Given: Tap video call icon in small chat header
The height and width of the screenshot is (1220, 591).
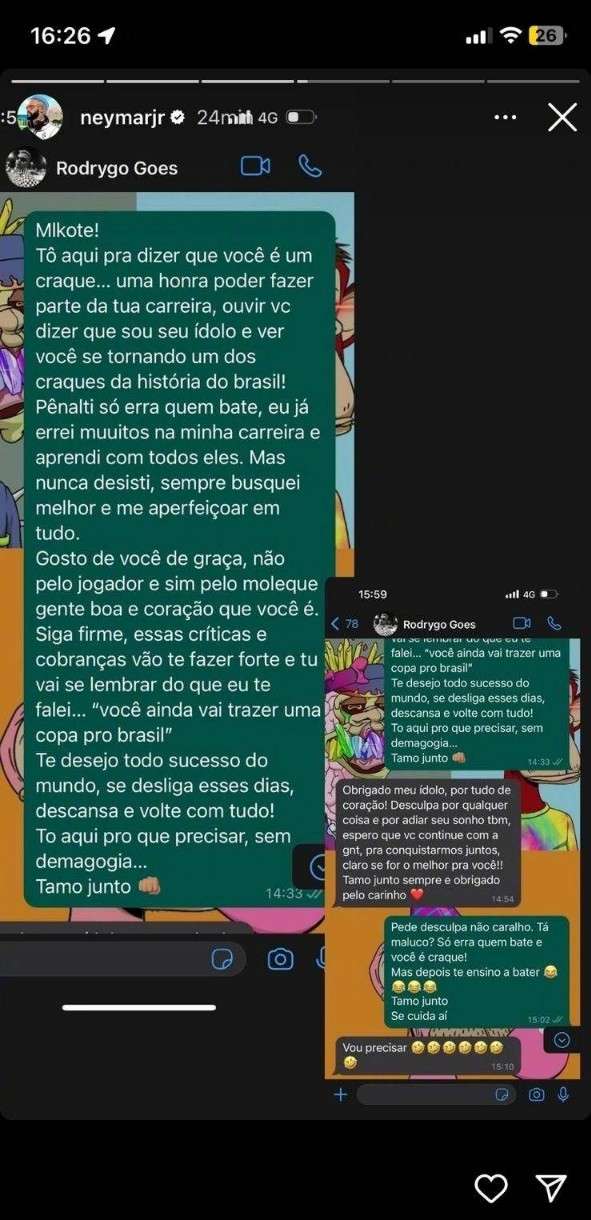Looking at the screenshot, I should pyautogui.click(x=521, y=623).
